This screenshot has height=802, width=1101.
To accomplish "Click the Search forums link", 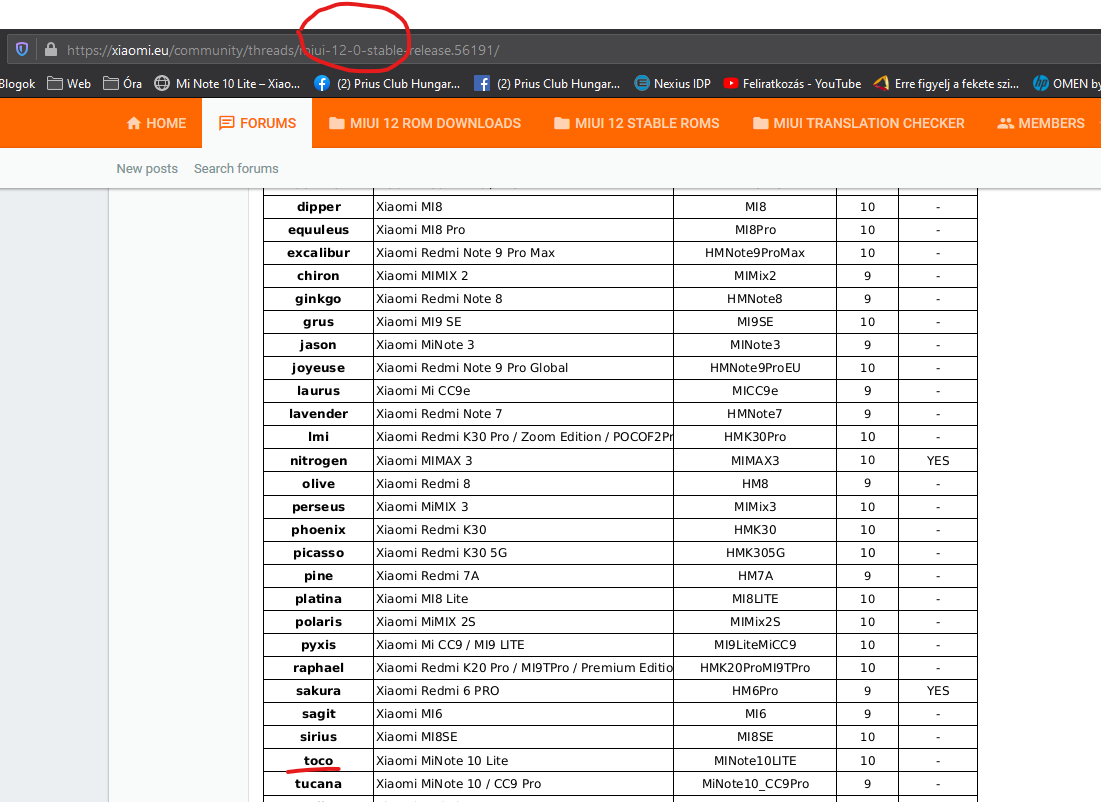I will [236, 169].
